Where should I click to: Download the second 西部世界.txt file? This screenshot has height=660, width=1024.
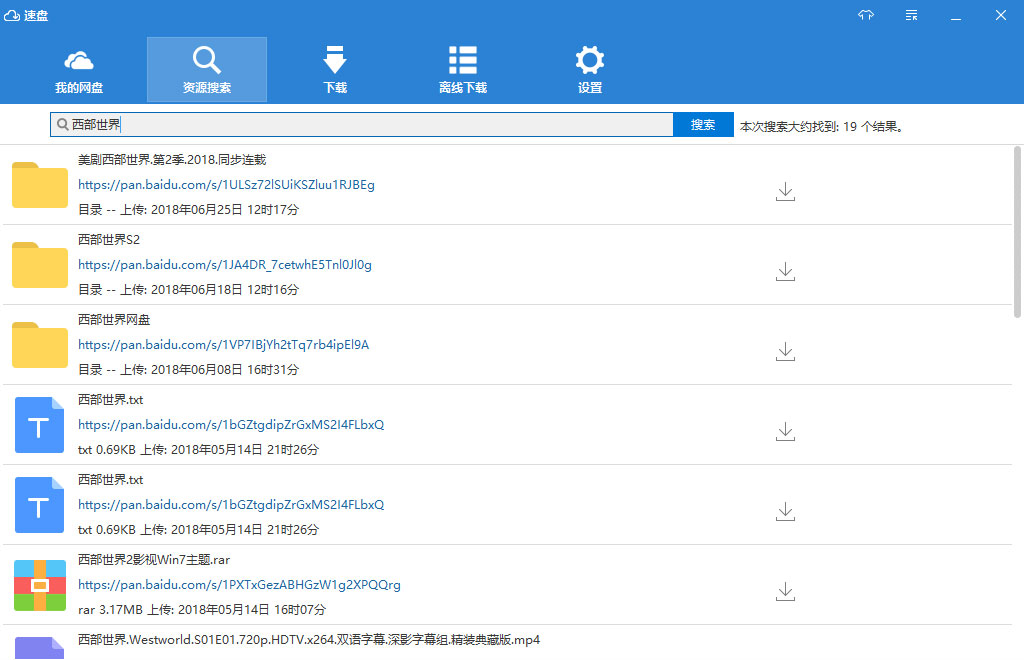click(785, 511)
